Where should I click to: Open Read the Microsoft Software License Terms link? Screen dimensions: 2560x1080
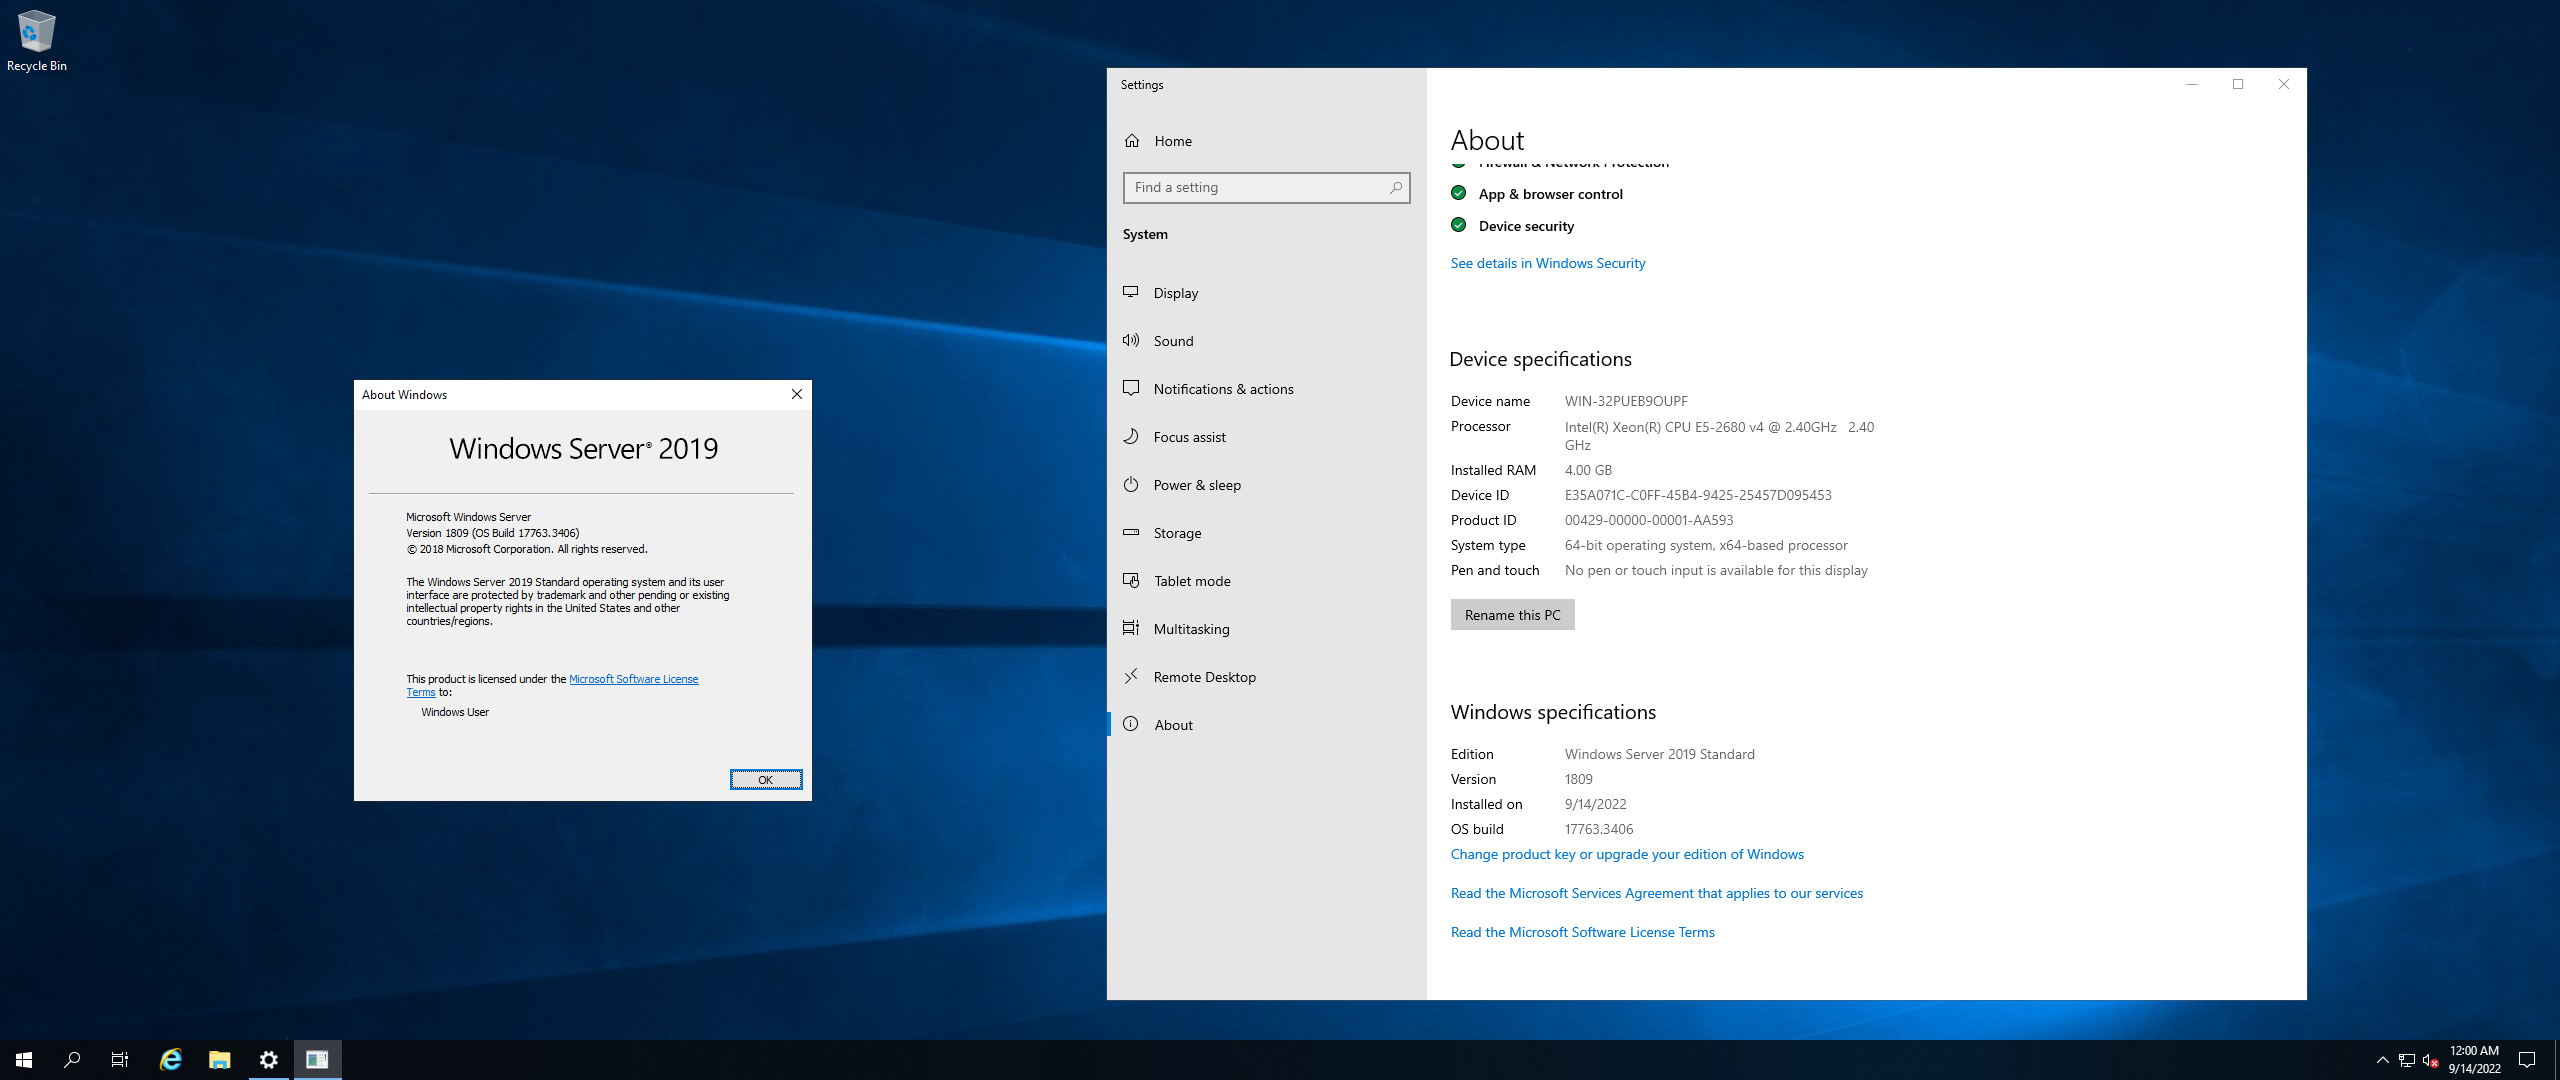1582,932
